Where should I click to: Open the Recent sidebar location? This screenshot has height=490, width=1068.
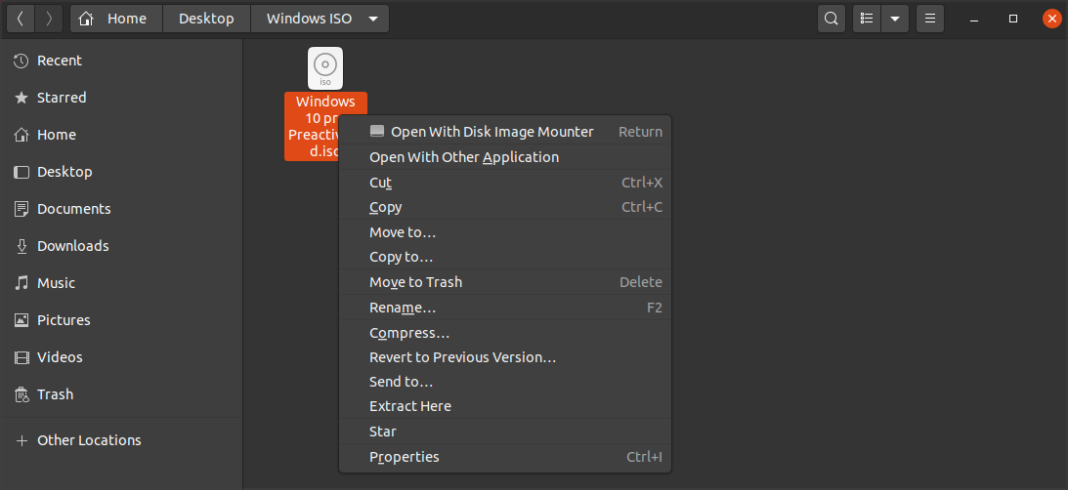click(59, 61)
